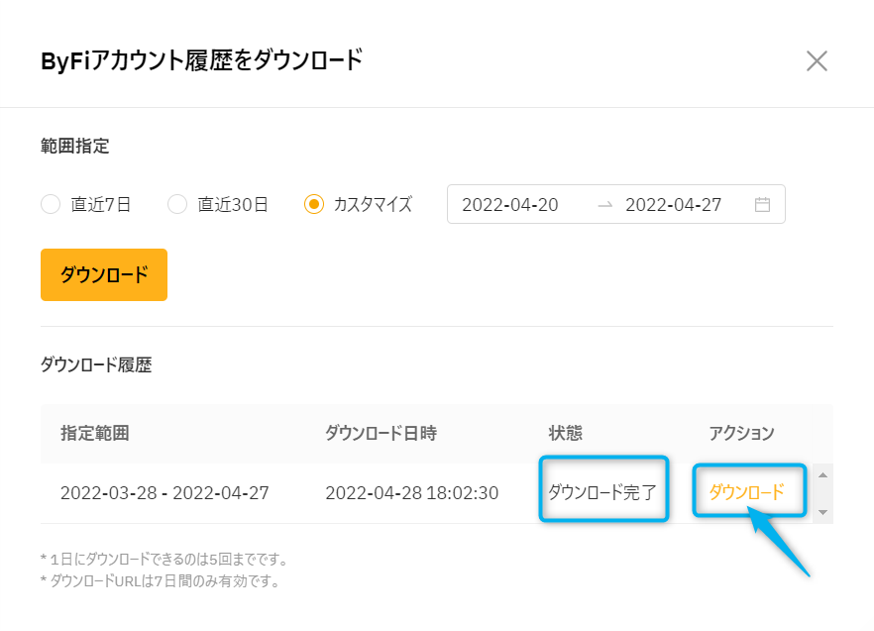
Task: Click the end date 2022-04-27 field
Action: point(673,205)
